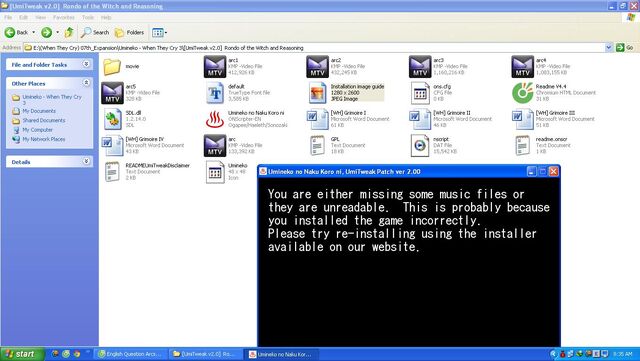This screenshot has height=361, width=640.
Task: Click the Up folder toolbar icon
Action: [69, 32]
